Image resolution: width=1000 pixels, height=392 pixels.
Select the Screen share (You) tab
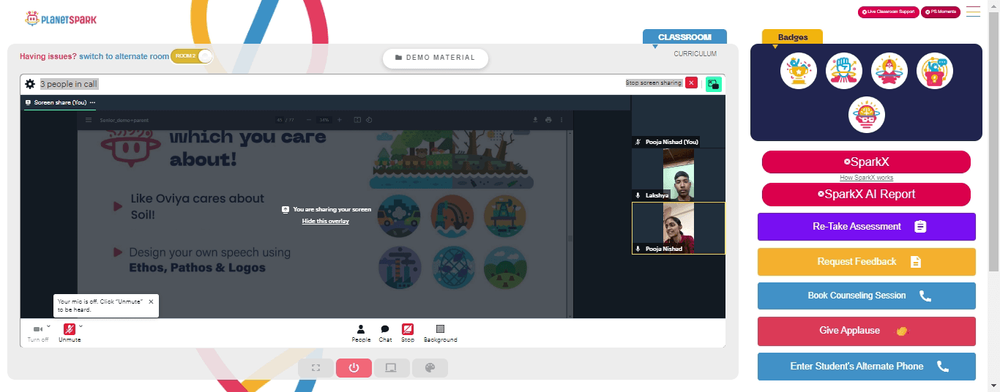[x=60, y=102]
